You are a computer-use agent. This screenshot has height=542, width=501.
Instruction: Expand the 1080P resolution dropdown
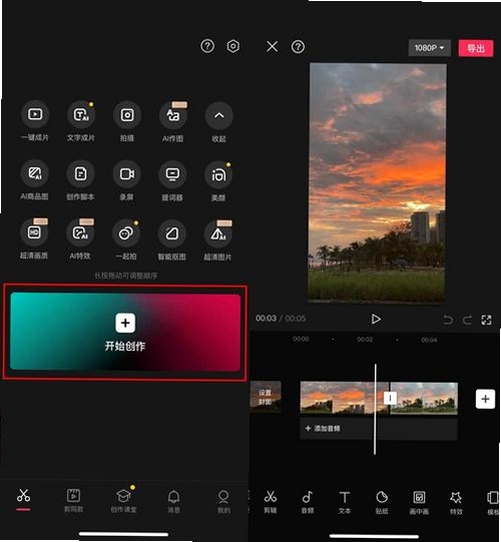pos(429,48)
